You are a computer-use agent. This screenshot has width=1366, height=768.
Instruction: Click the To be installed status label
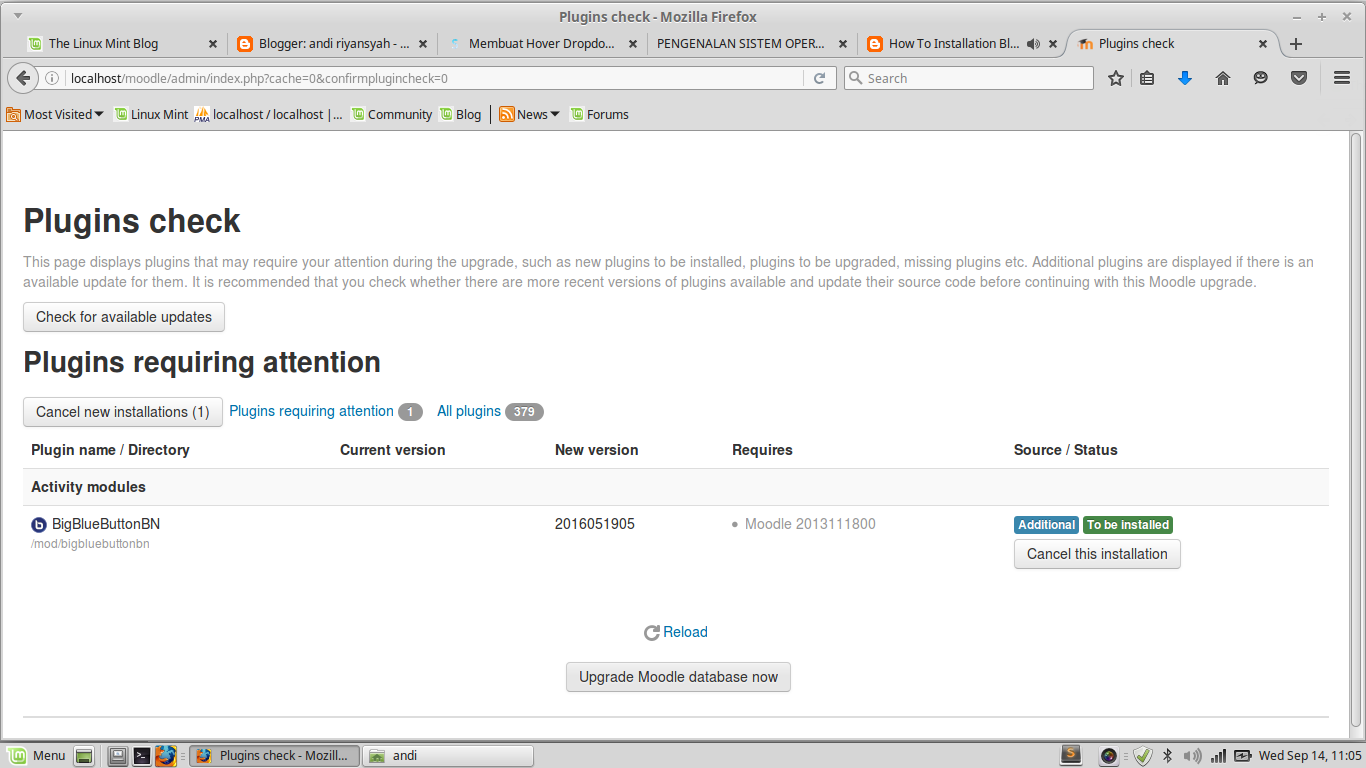click(1128, 525)
